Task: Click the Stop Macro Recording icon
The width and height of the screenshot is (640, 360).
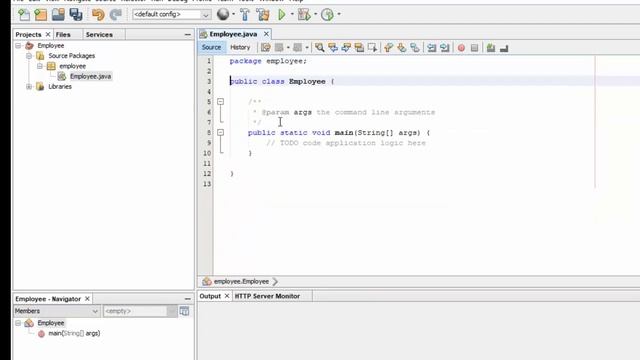Action: [474, 48]
